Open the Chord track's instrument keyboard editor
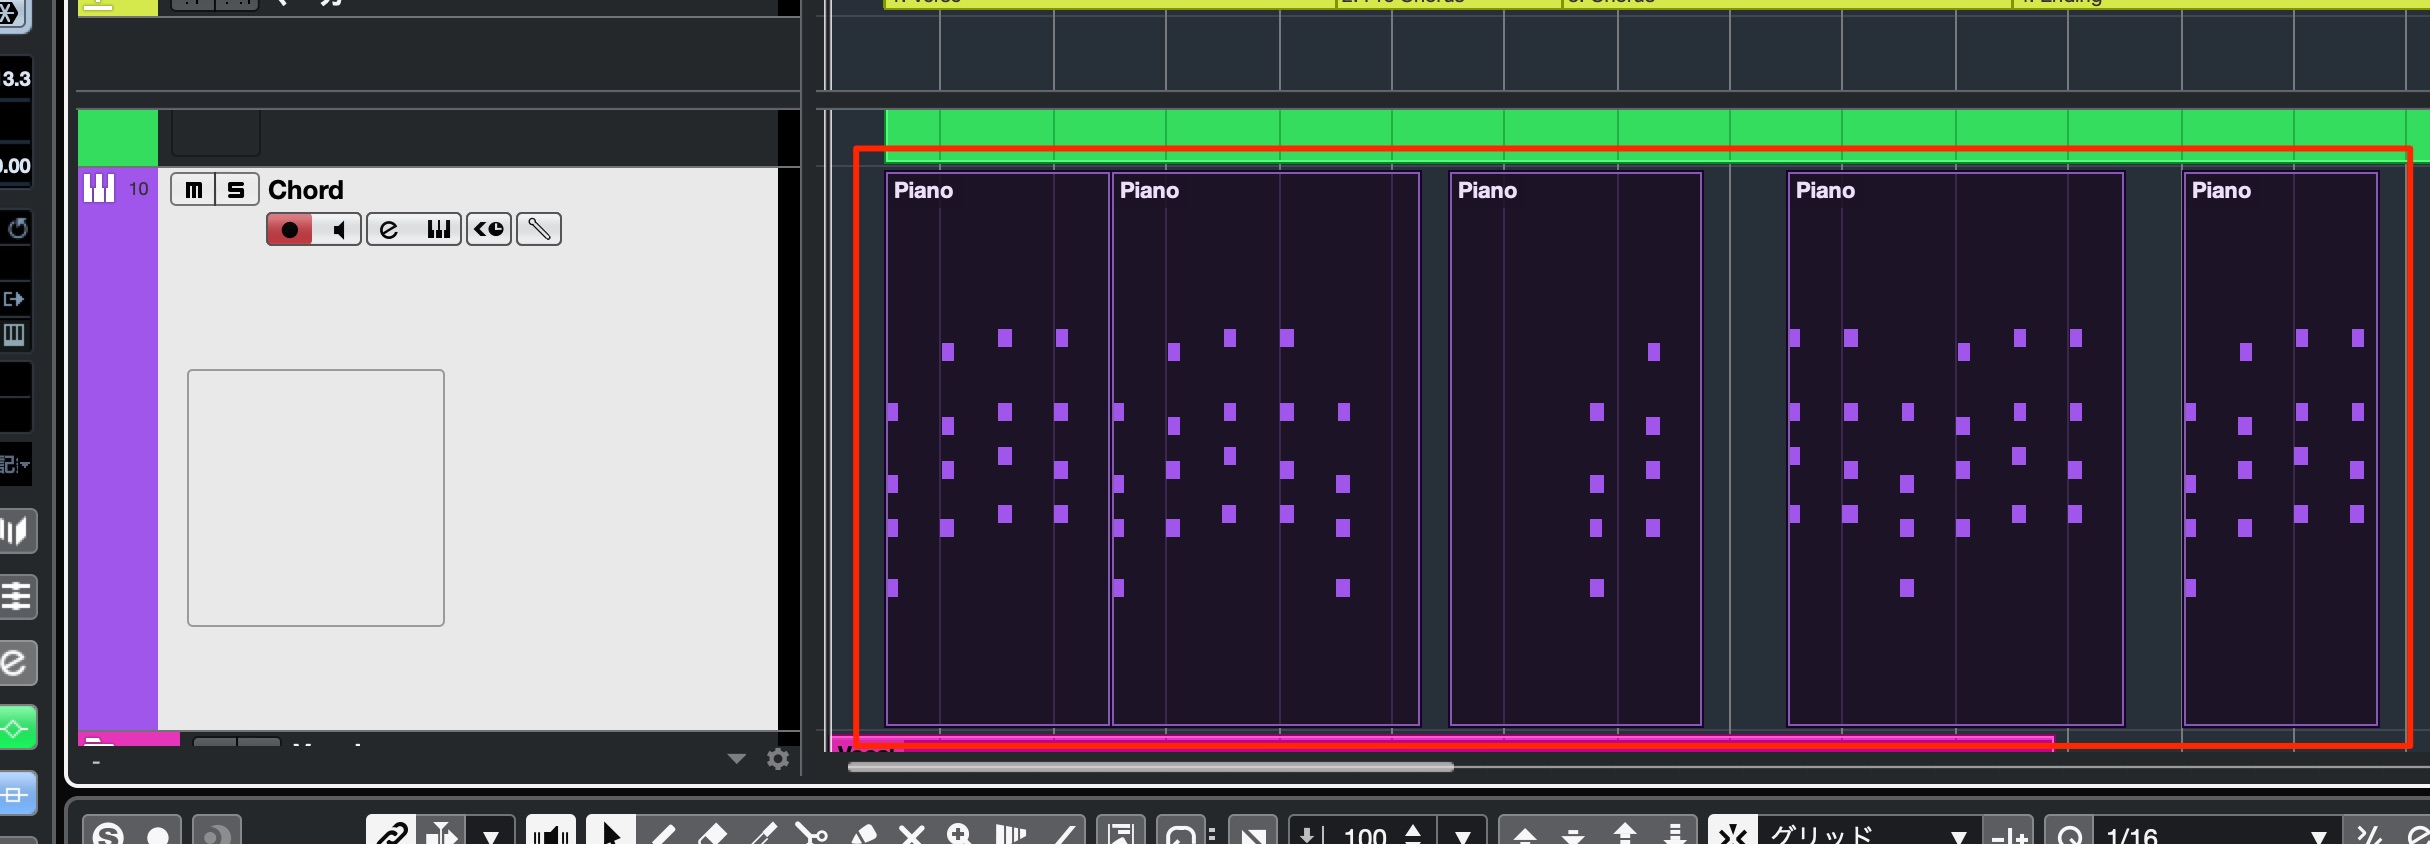 click(x=438, y=230)
